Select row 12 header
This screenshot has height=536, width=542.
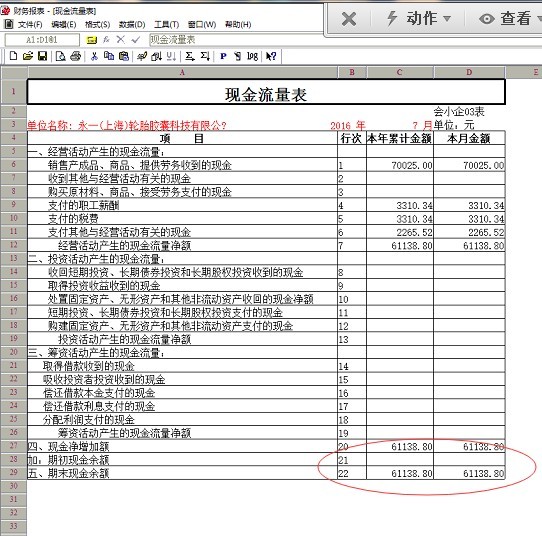pos(13,245)
